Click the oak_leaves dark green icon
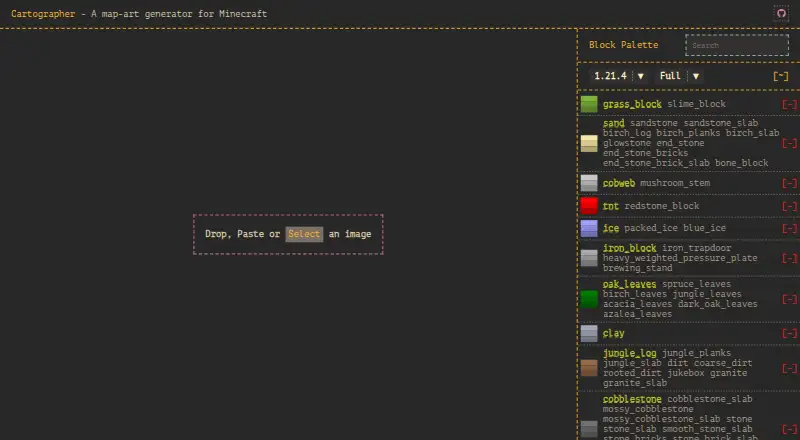This screenshot has height=440, width=800. pos(589,299)
